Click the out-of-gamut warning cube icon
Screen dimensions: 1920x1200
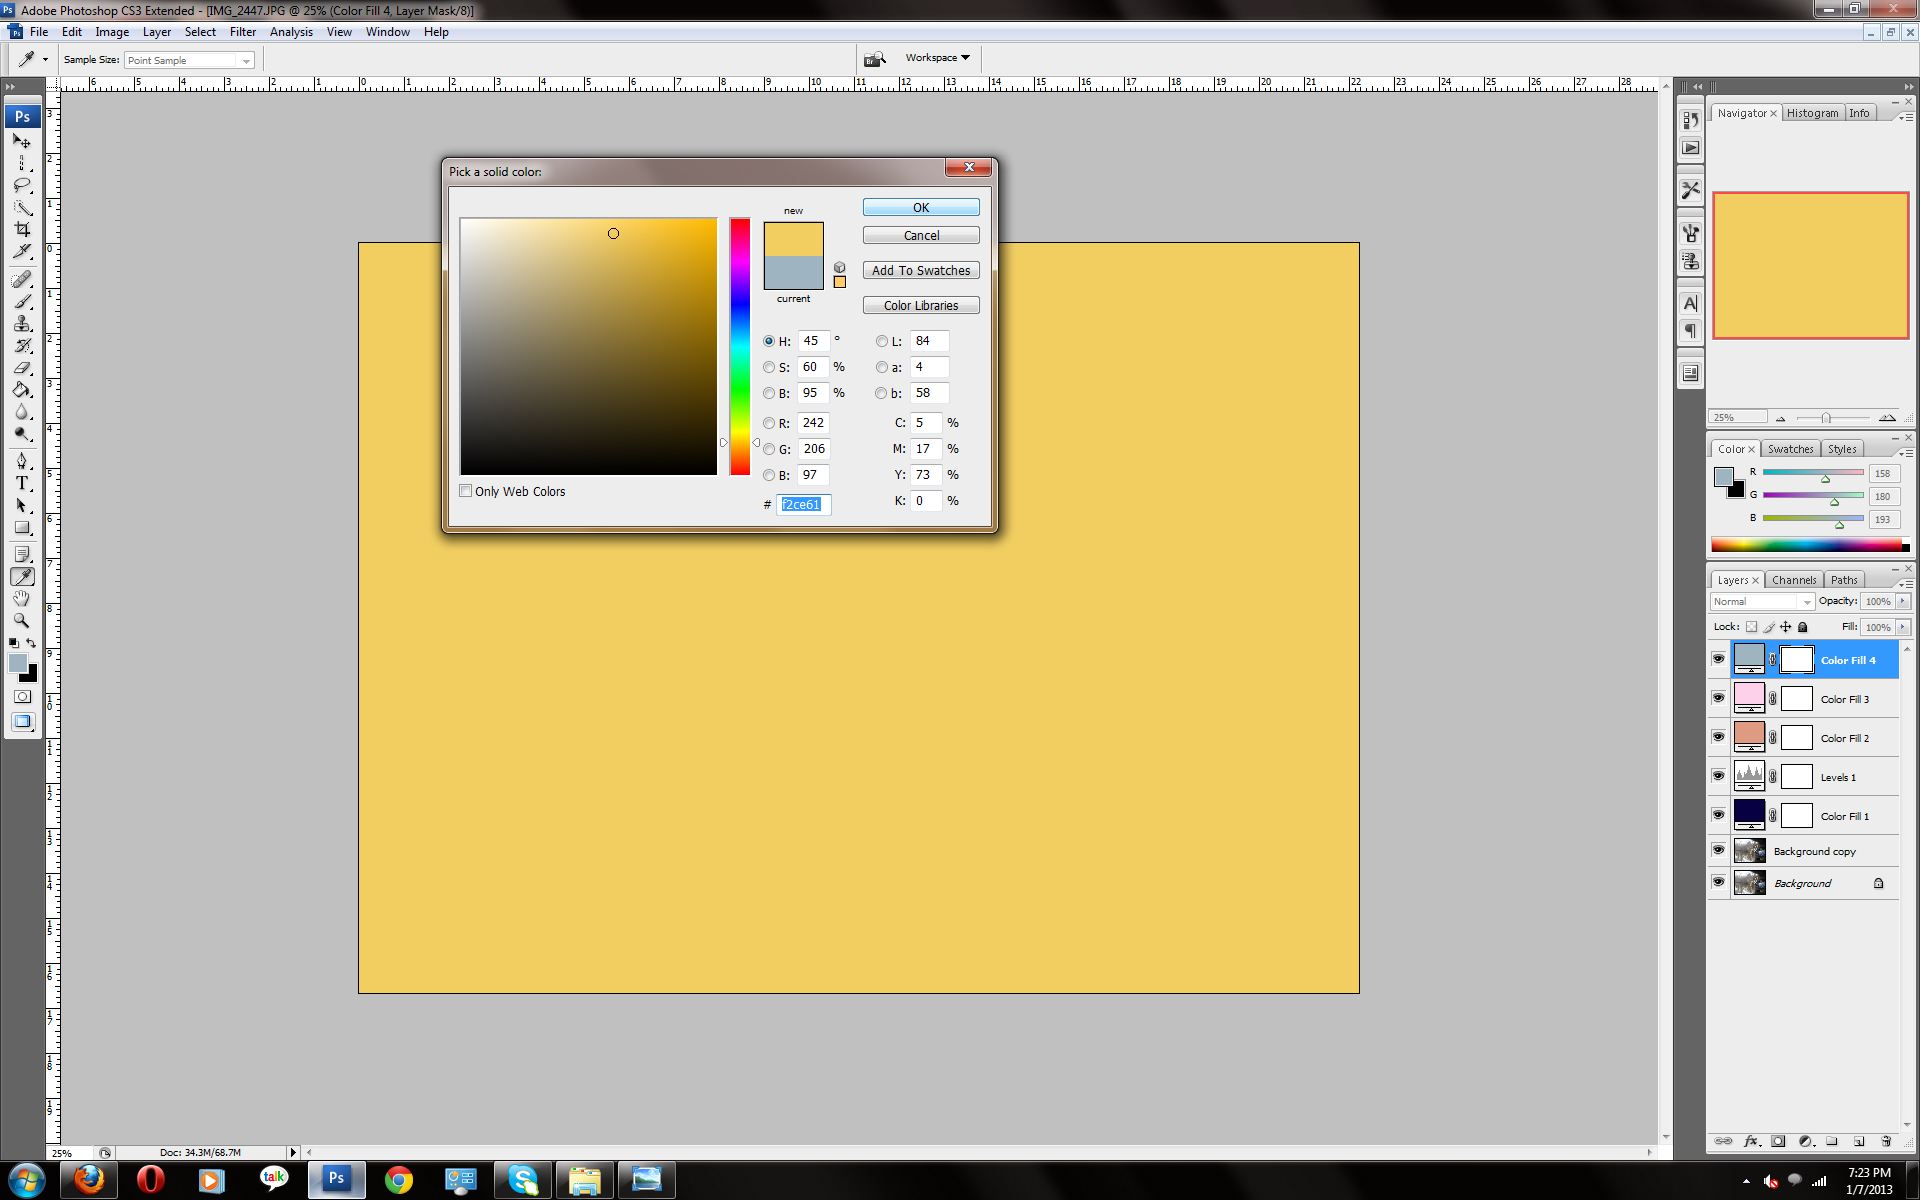(840, 267)
